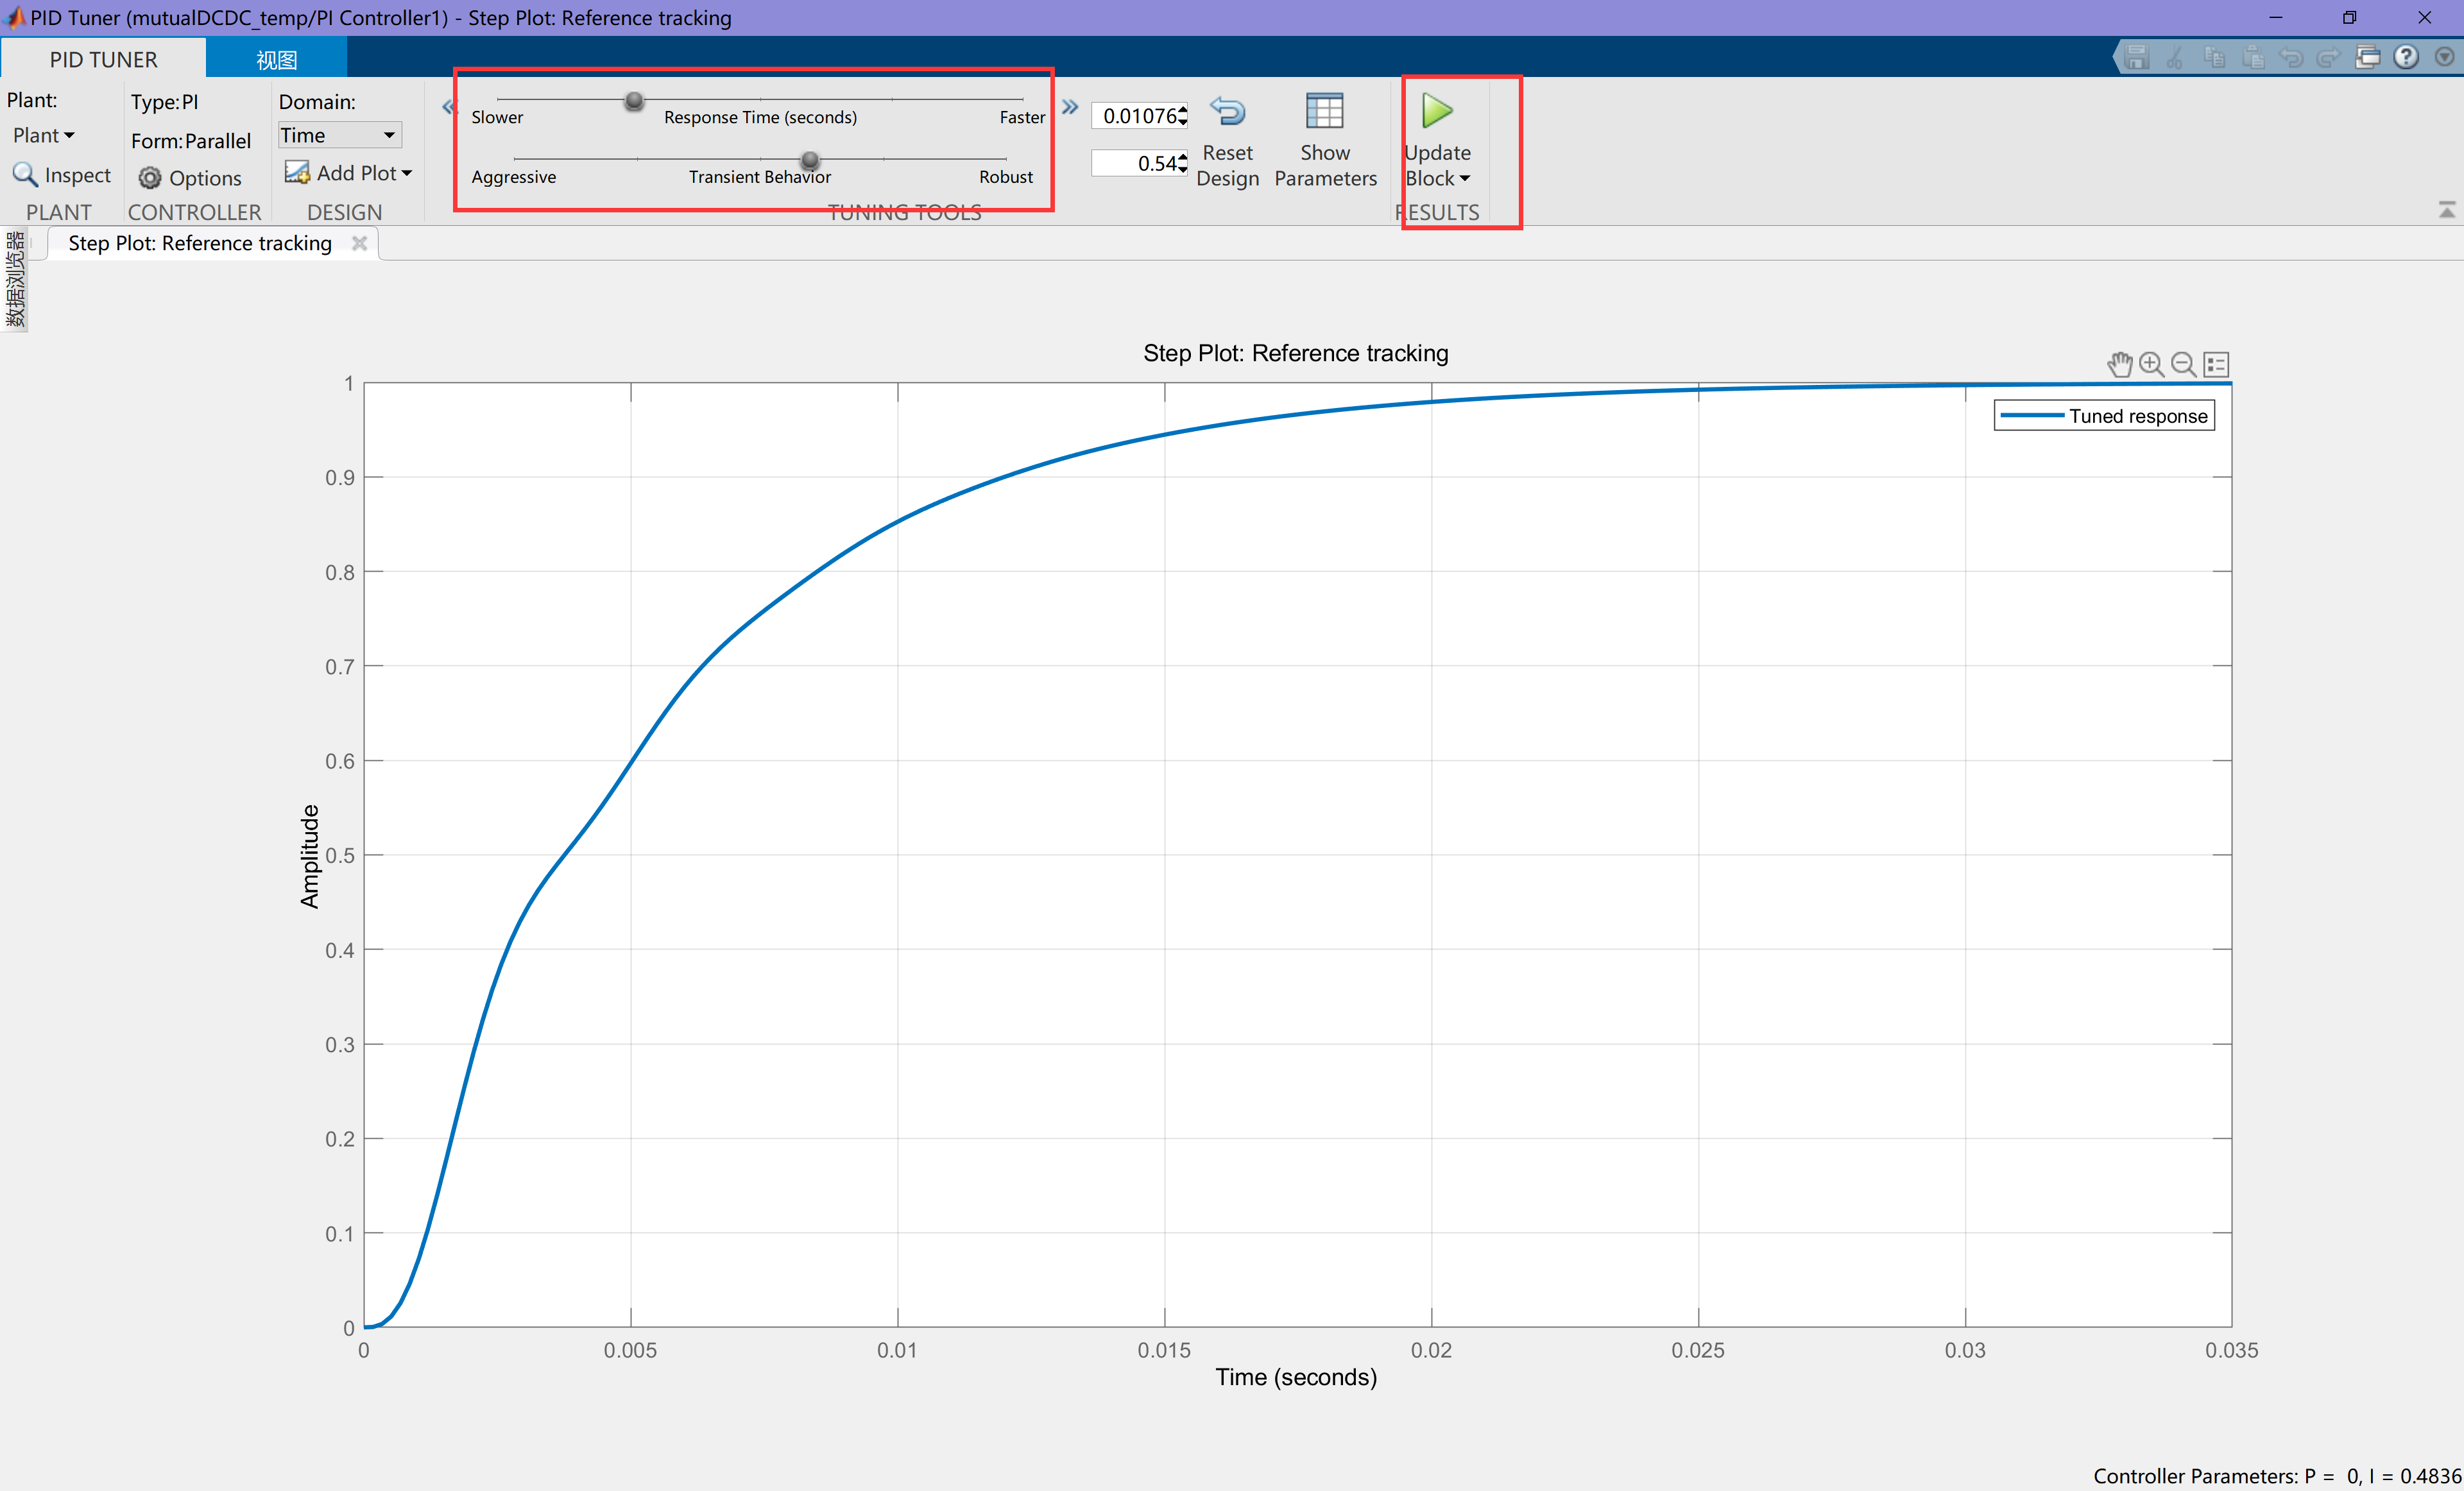Open the Update Block dropdown arrow

click(1465, 179)
